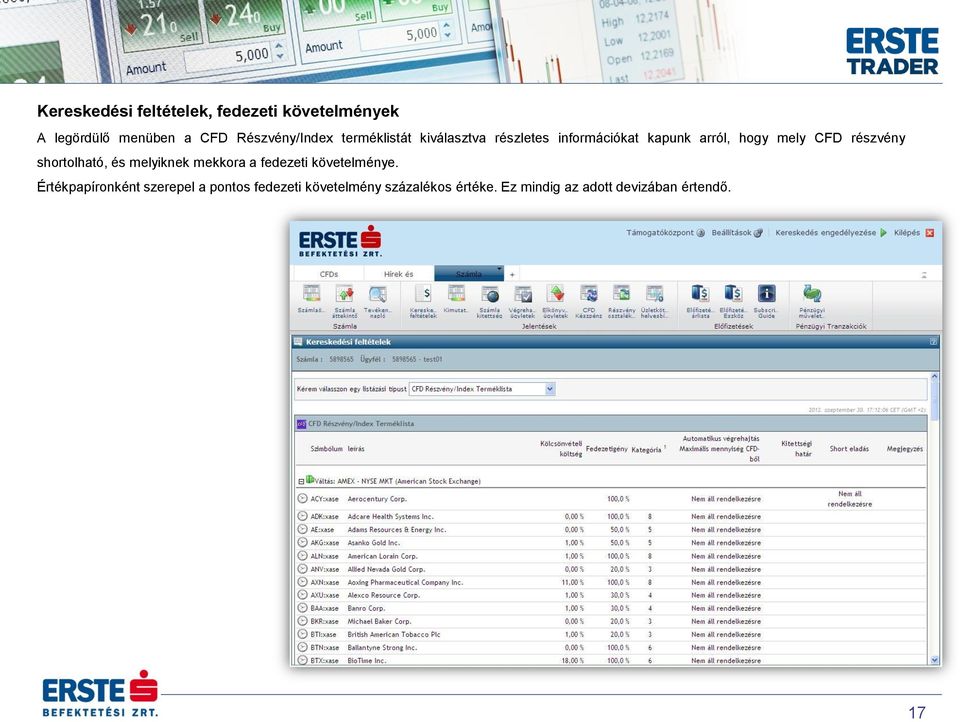The width and height of the screenshot is (960, 722).
Task: Click Kölcsönvételi költség column header
Action: (x=561, y=449)
